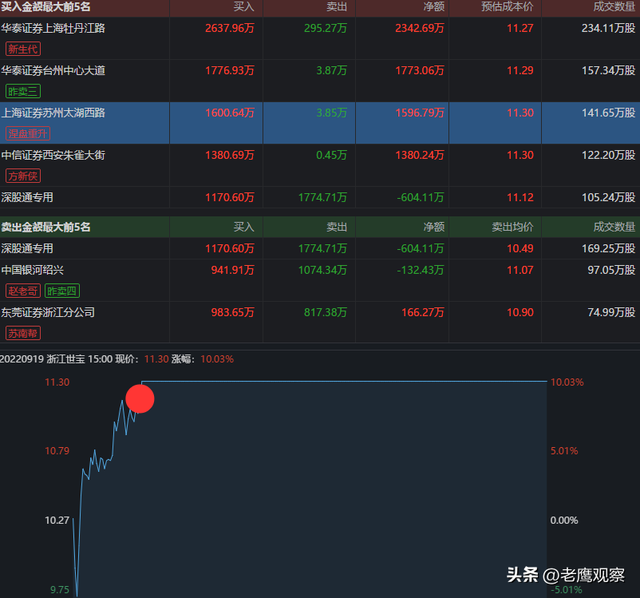Select the 东莞证券浙江分公司 row name
The width and height of the screenshot is (640, 598).
48,312
